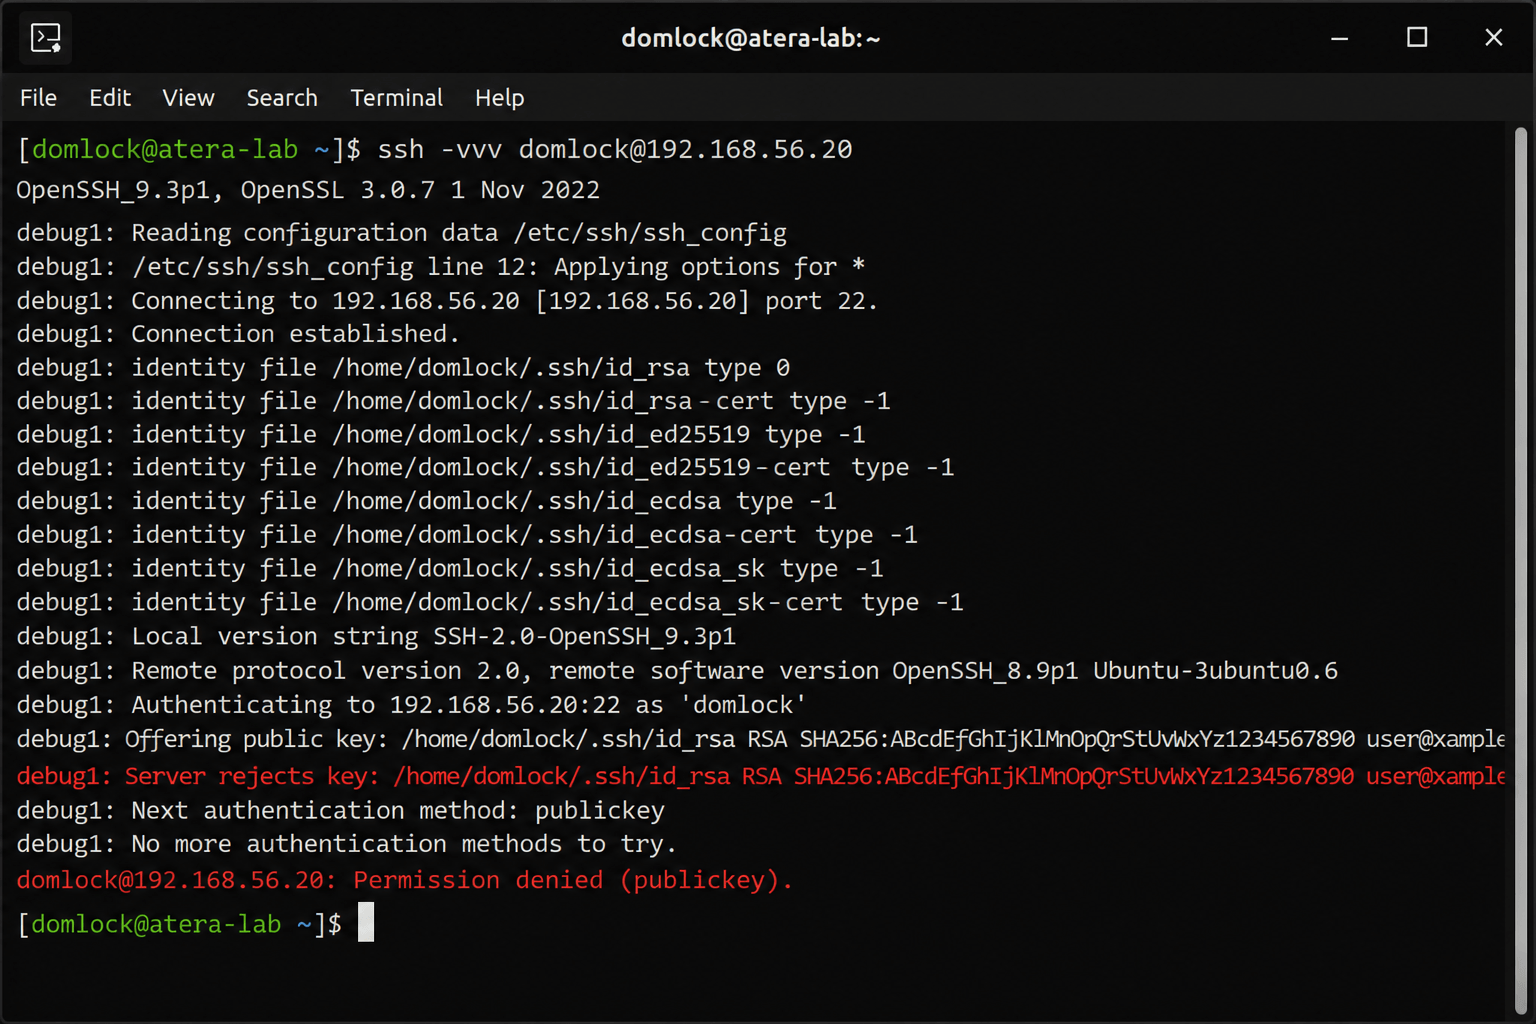Click the 'id_rsa-cert type -1' identity line
1536x1024 pixels.
(x=453, y=401)
